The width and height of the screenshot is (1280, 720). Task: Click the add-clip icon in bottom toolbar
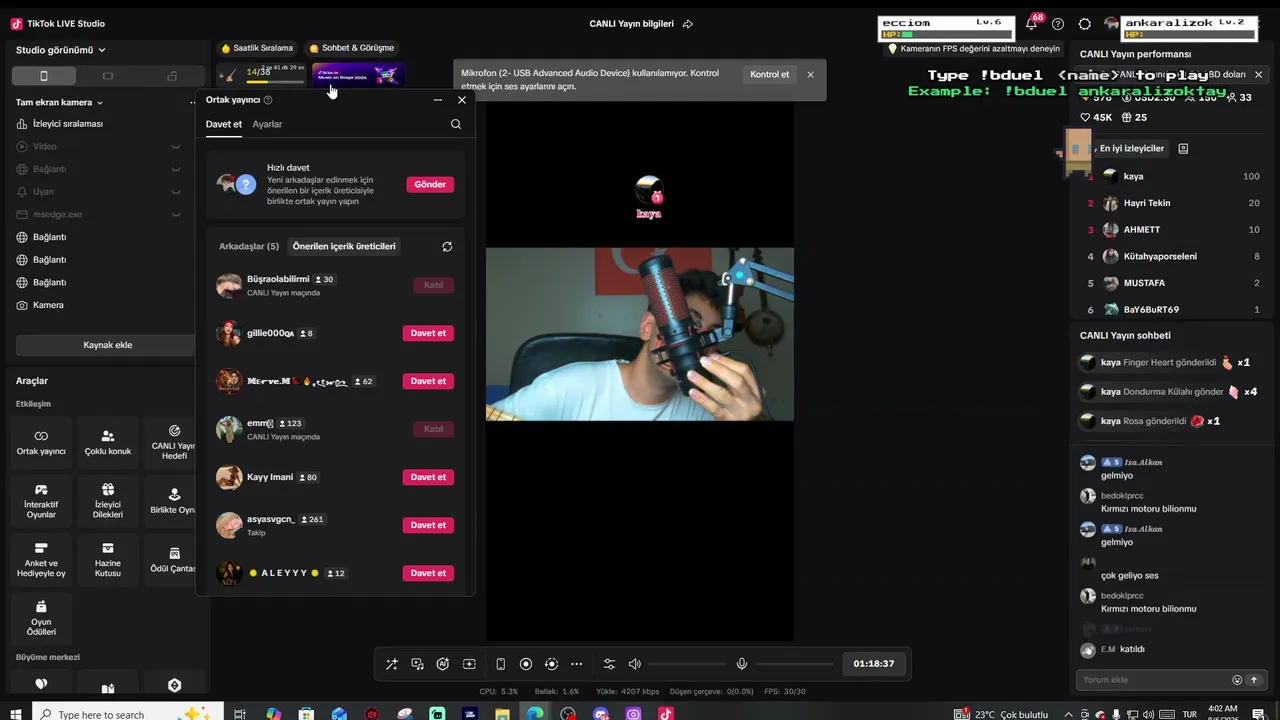tap(469, 664)
